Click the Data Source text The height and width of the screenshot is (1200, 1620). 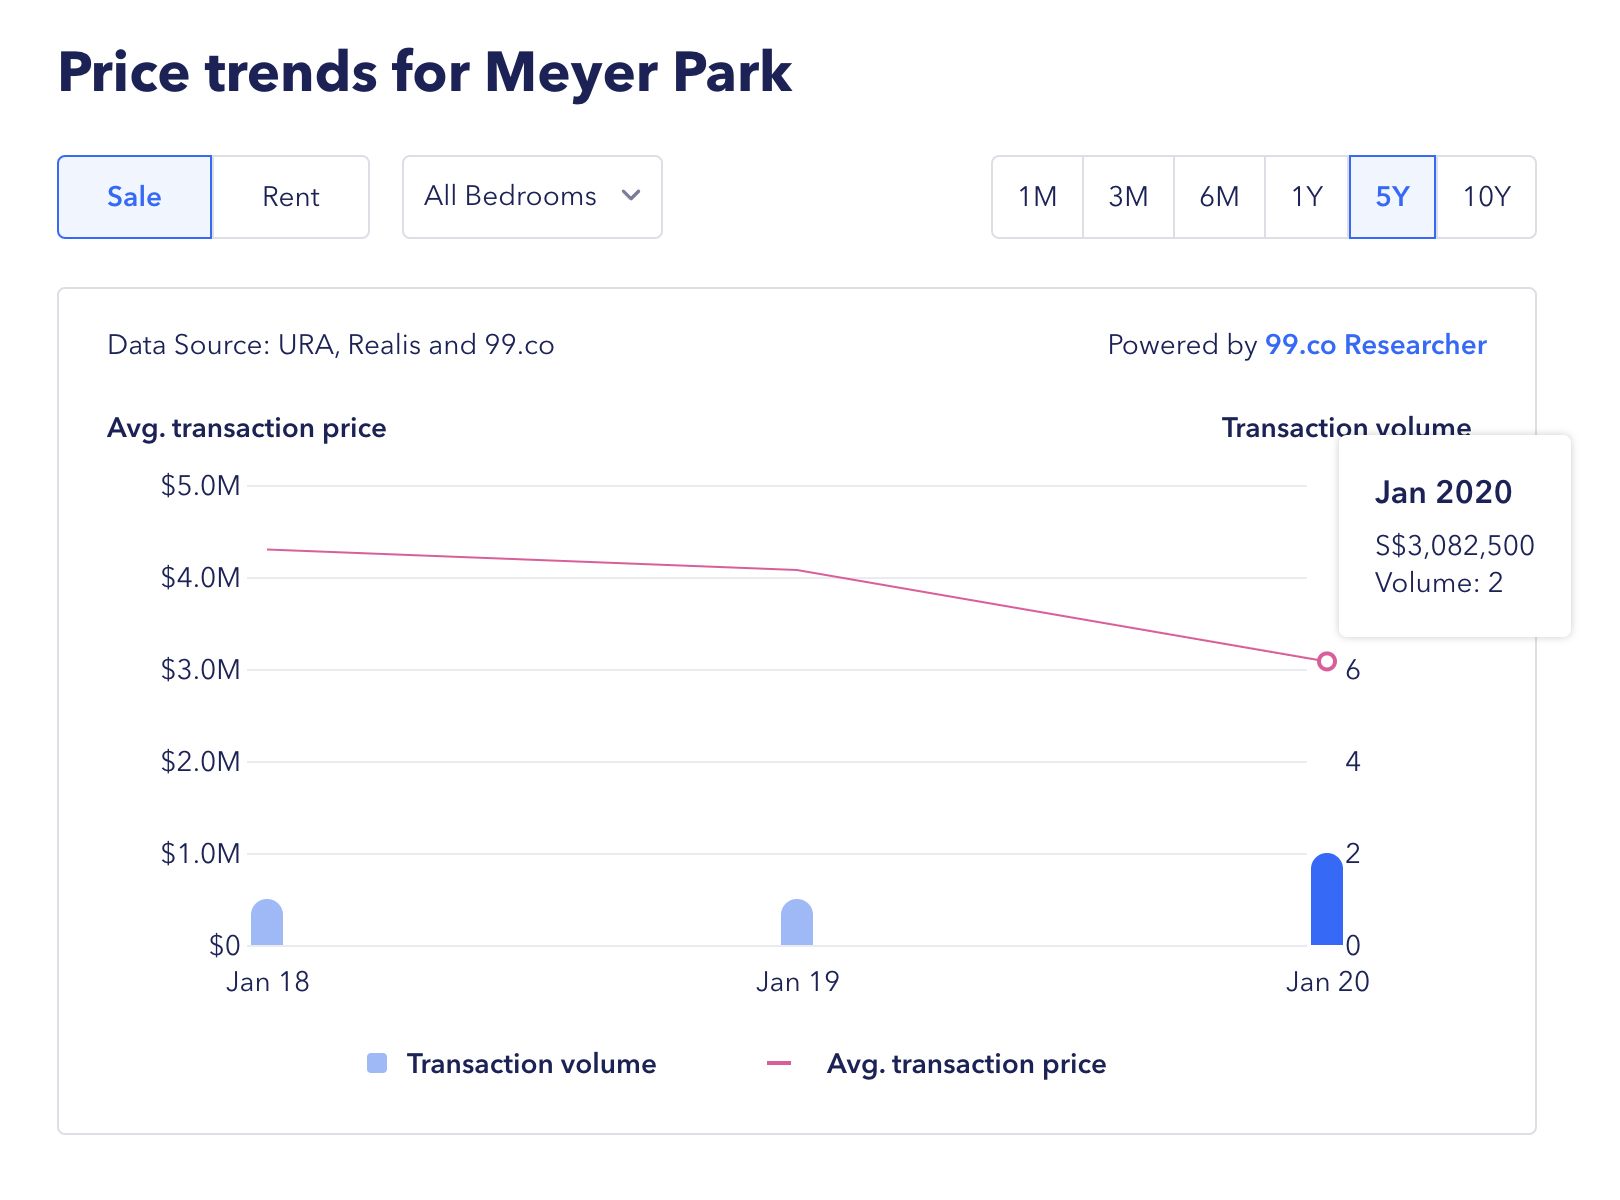330,345
